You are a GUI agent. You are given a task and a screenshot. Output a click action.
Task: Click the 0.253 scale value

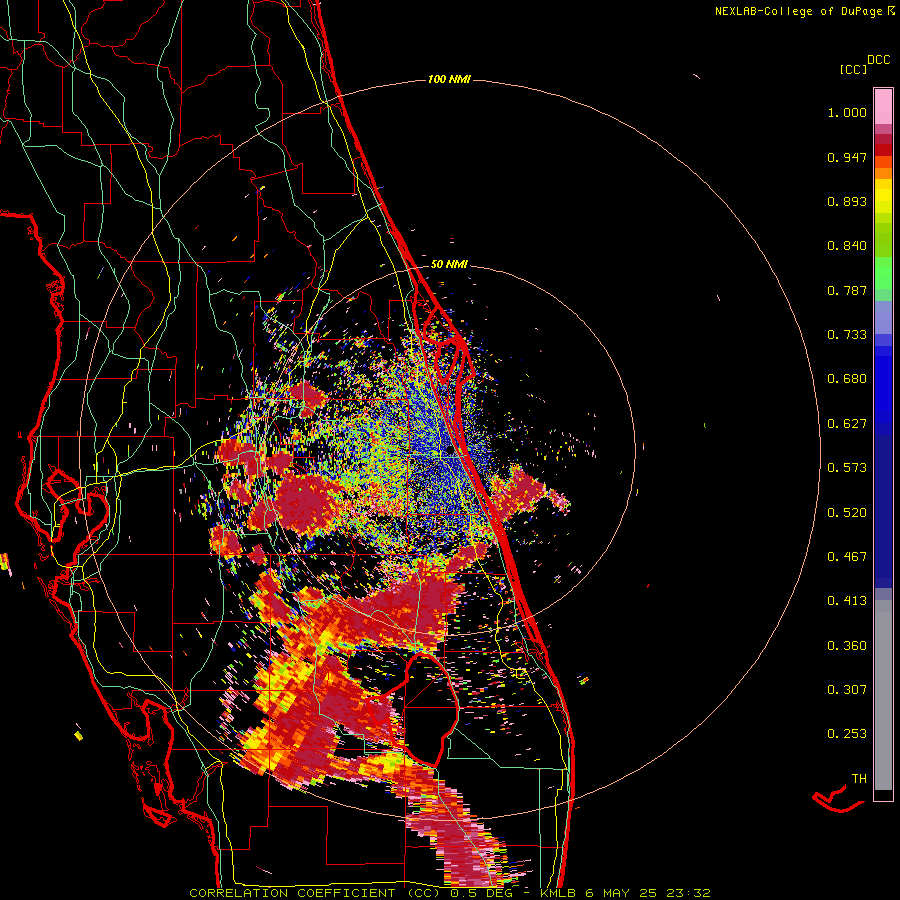(847, 734)
